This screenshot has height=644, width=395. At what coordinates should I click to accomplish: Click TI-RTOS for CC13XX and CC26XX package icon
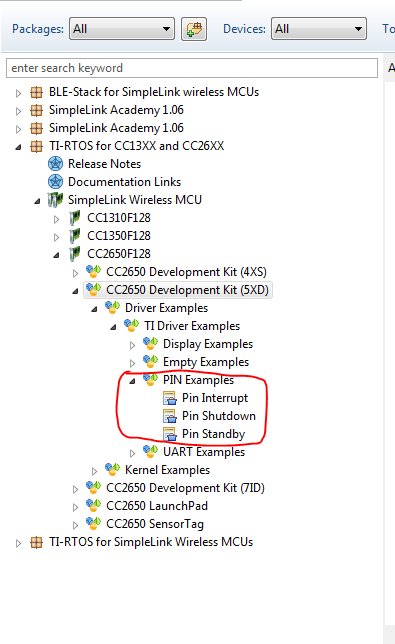pyautogui.click(x=37, y=146)
